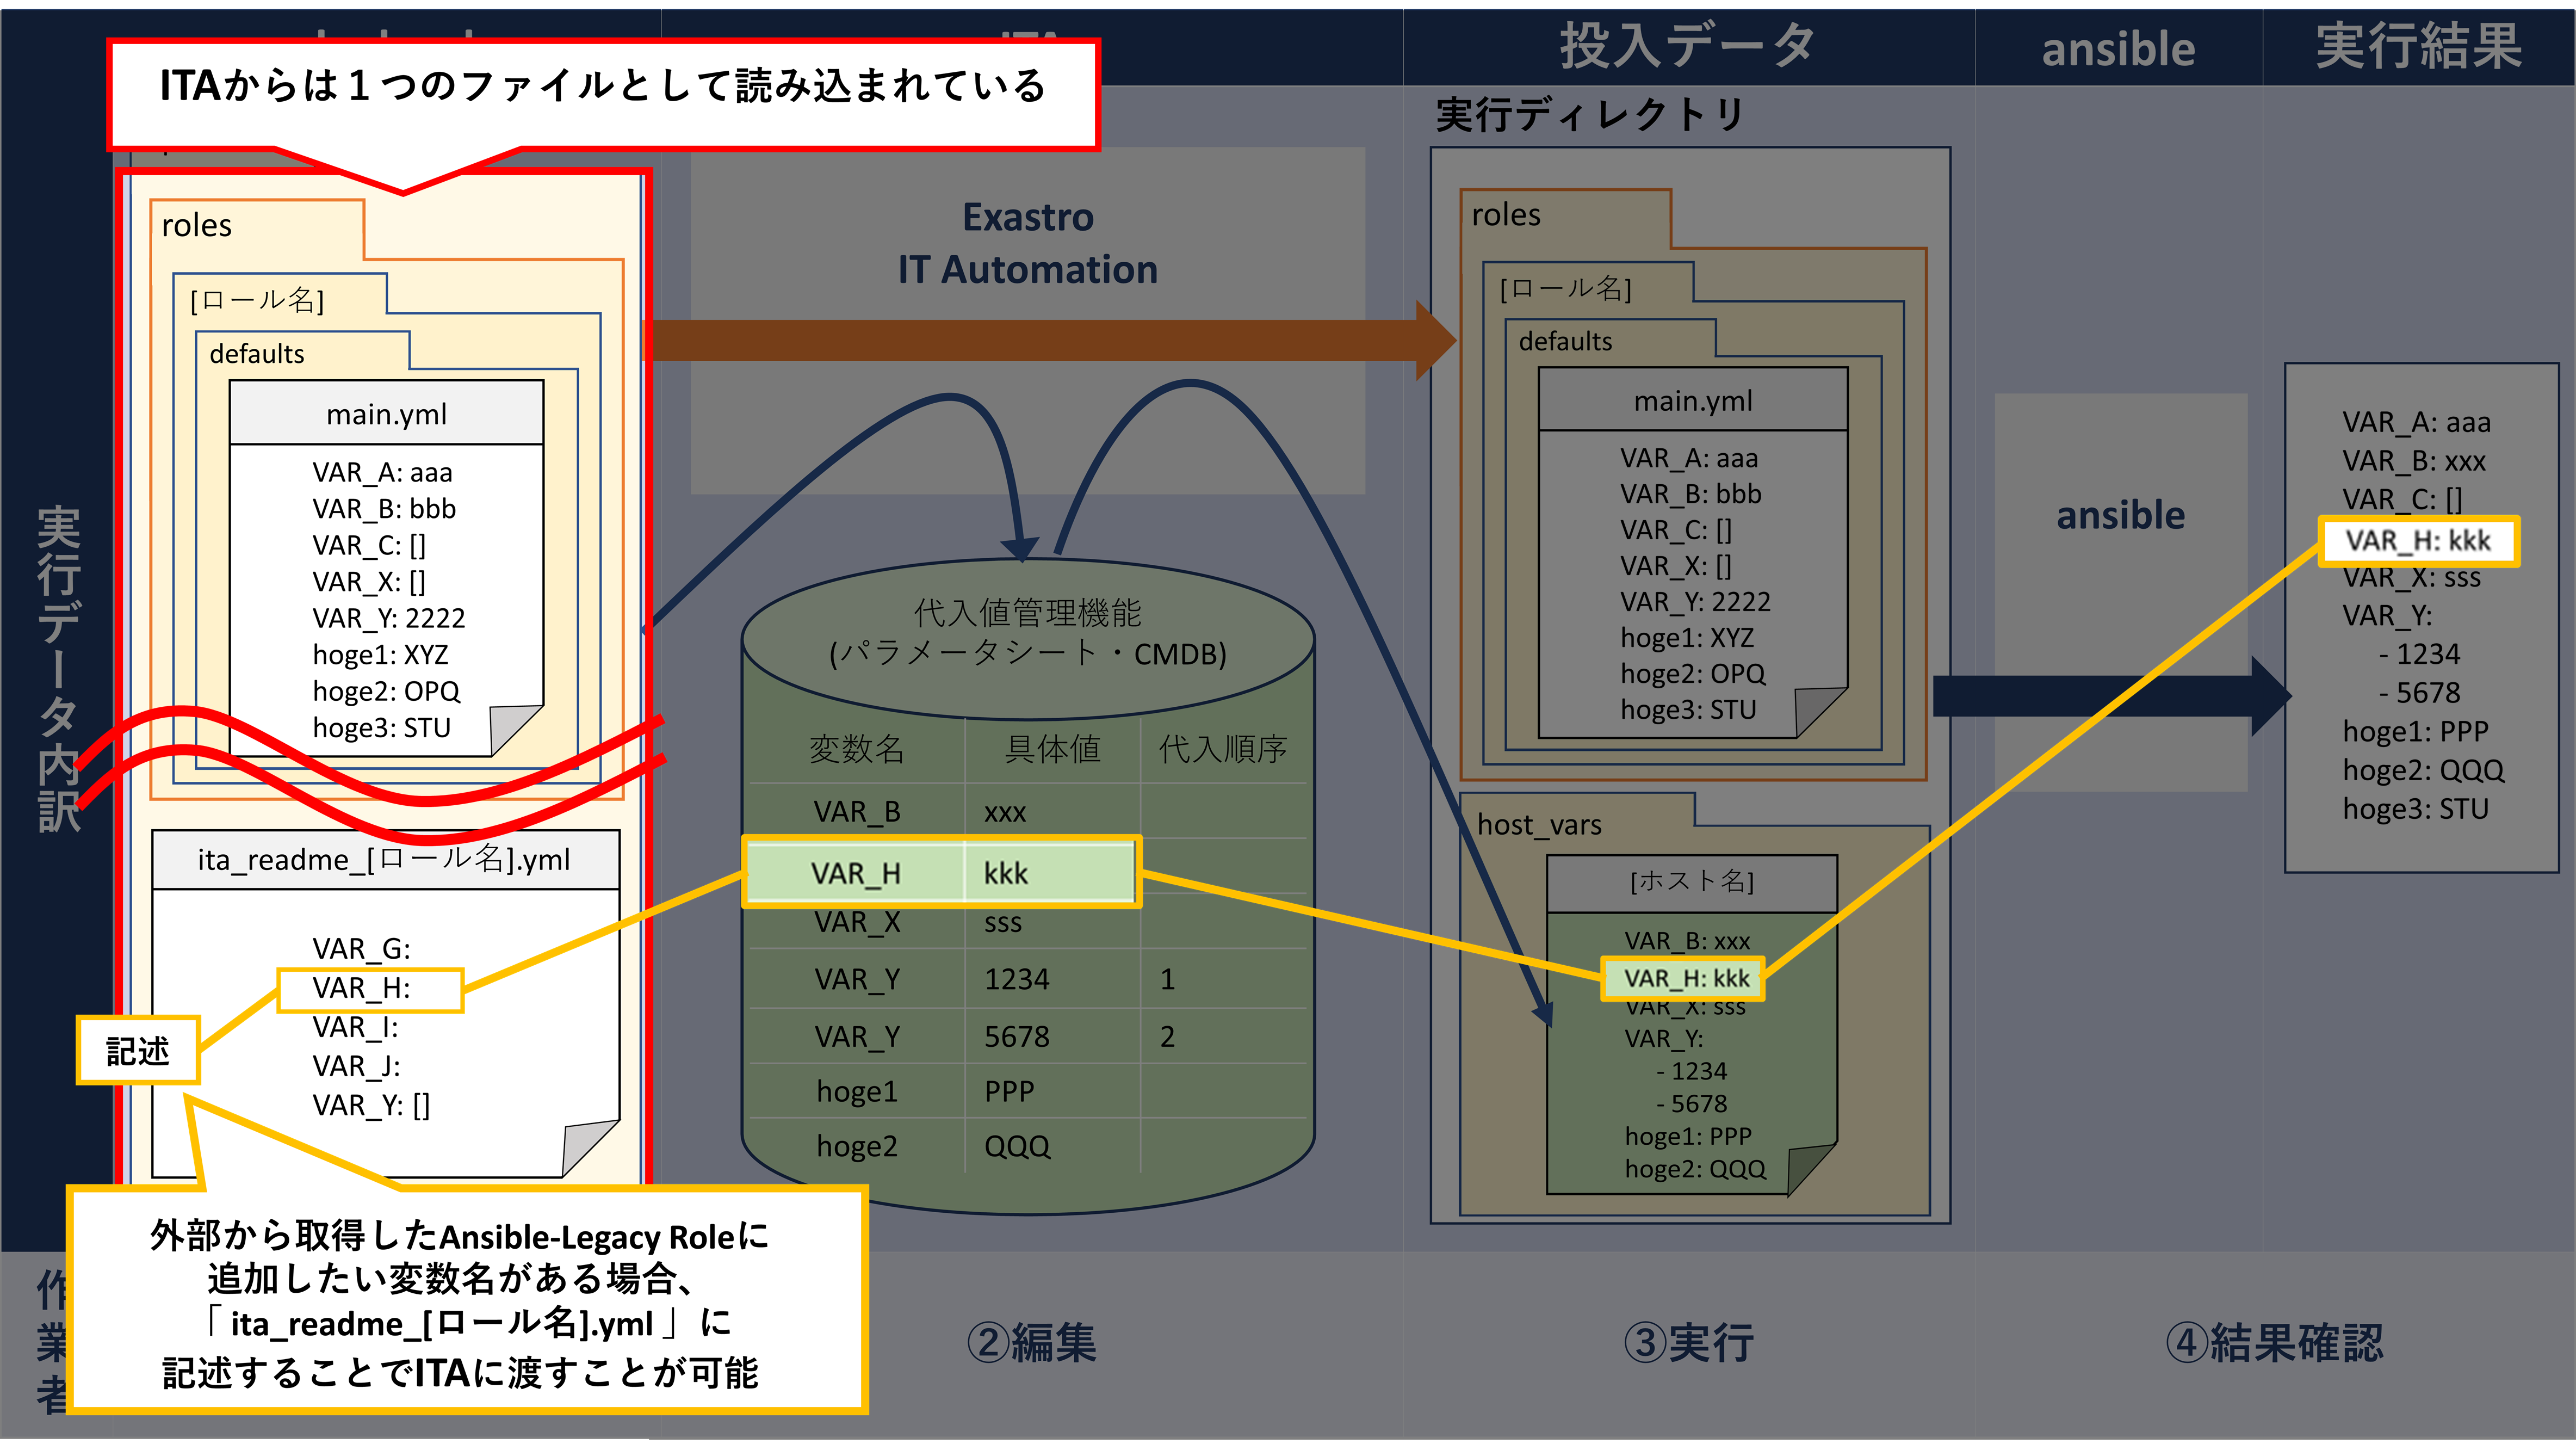
Task: Select the 5678 value cell in the CMDB table
Action: (x=1017, y=1036)
